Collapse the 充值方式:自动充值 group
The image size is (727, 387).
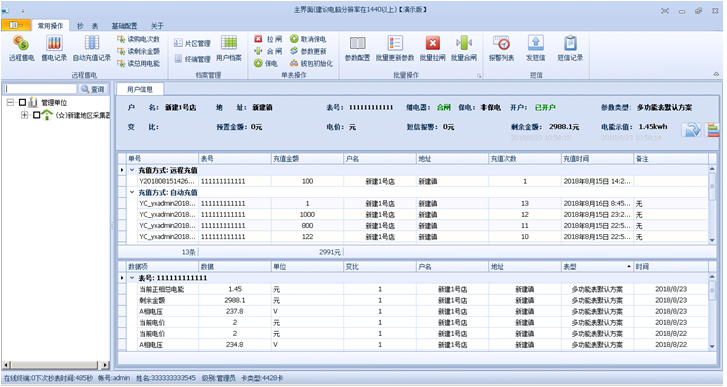pyautogui.click(x=132, y=192)
